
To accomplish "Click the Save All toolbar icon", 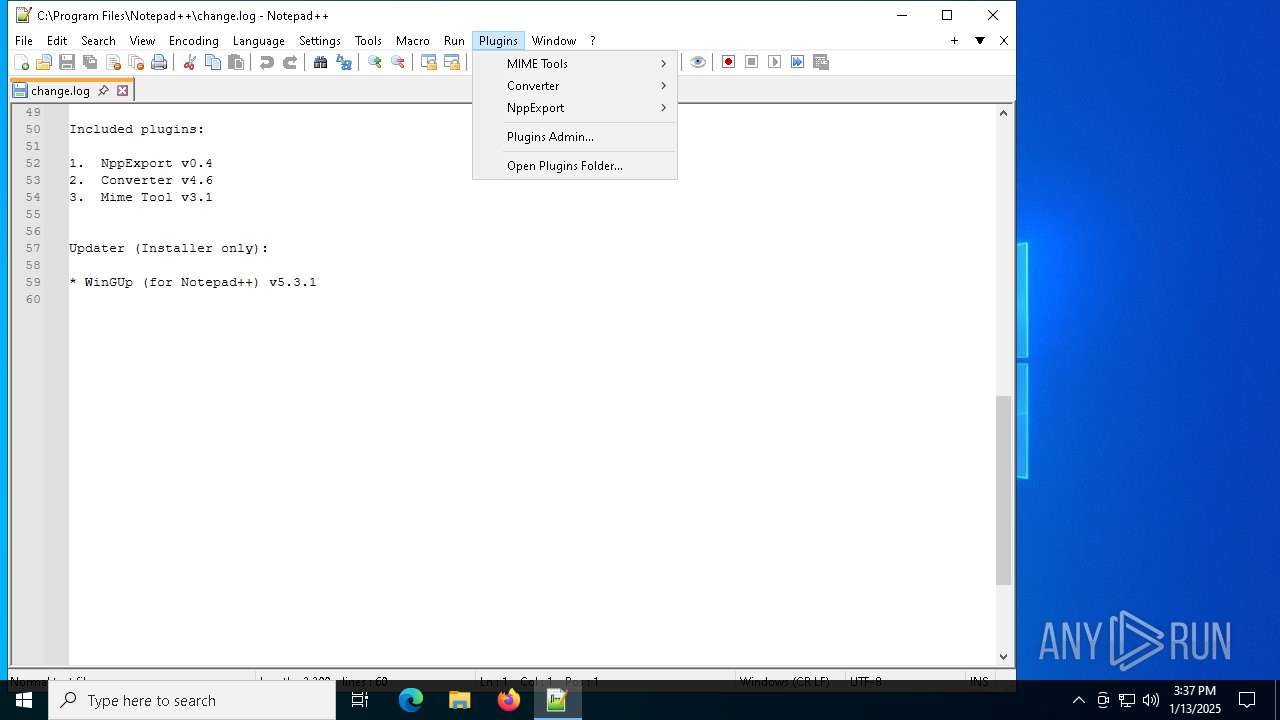I will 90,62.
